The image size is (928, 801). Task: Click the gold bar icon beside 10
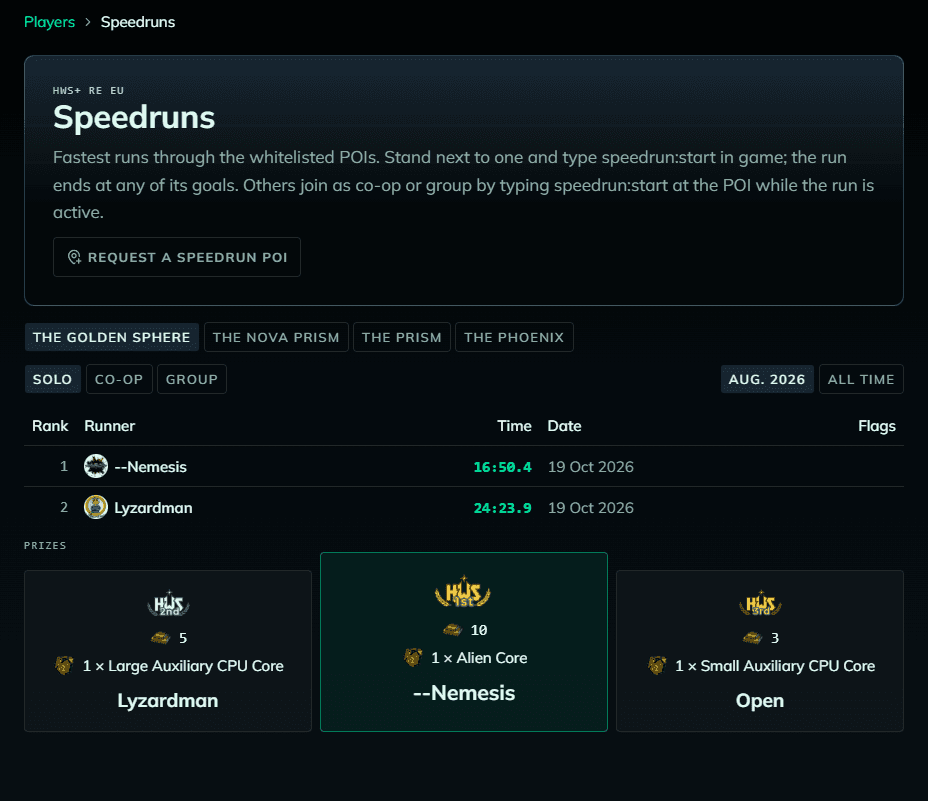pos(453,630)
